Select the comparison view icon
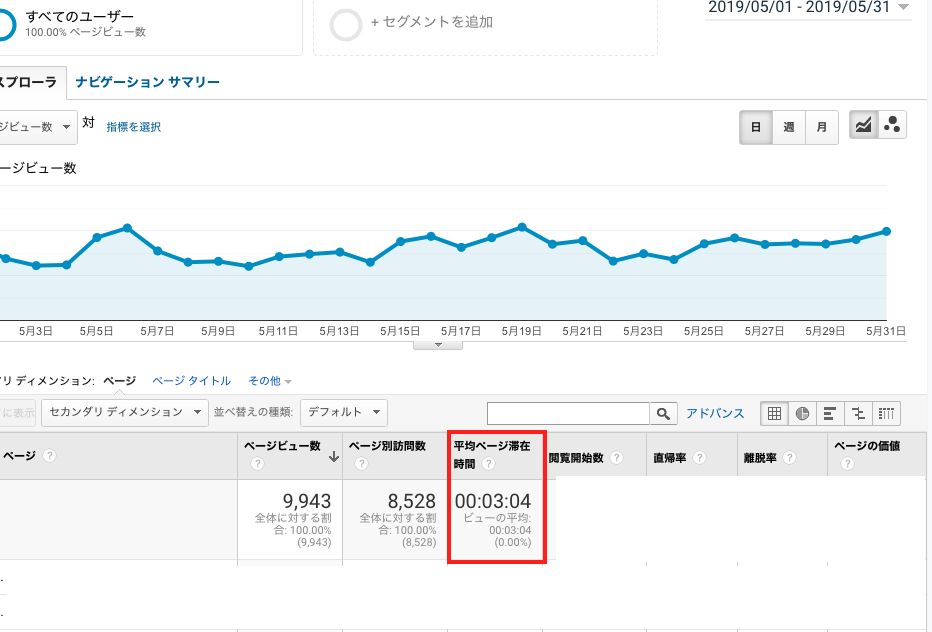932x632 pixels. [x=858, y=413]
